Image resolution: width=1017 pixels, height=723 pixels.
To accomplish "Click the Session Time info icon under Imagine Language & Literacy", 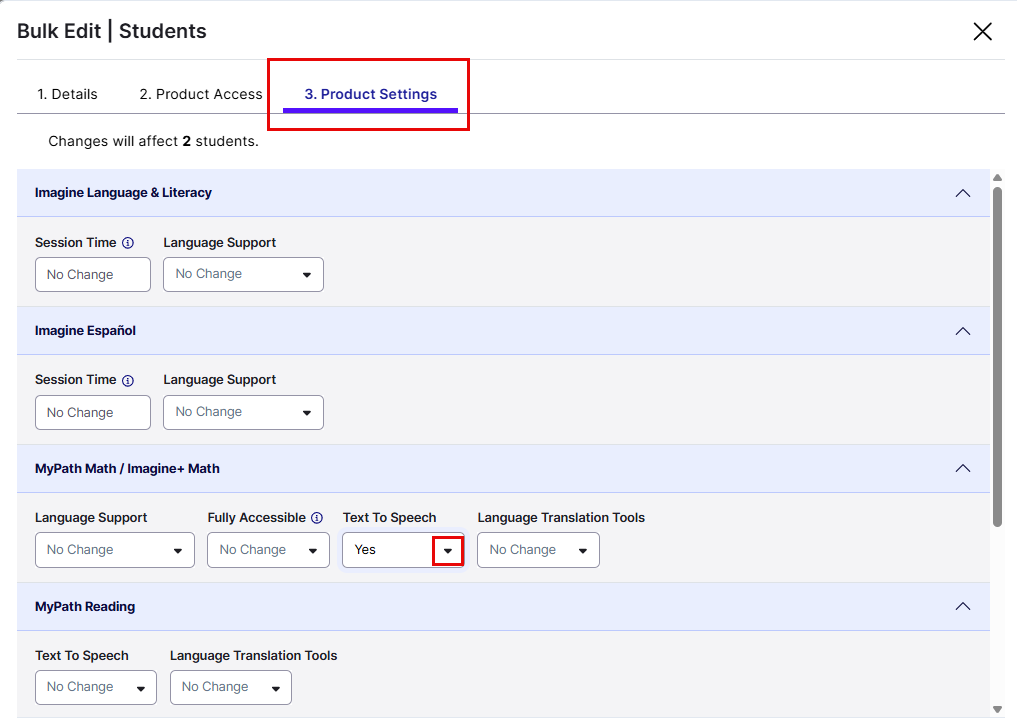I will (127, 243).
